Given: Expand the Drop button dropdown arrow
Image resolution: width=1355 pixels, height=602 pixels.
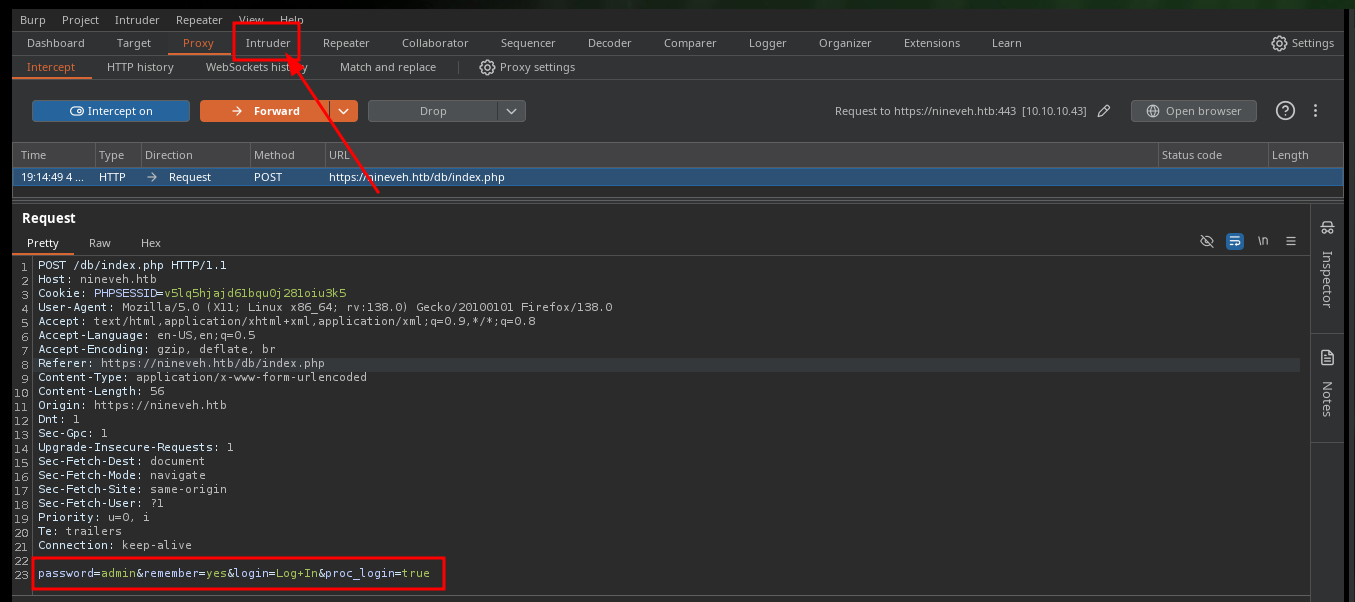Looking at the screenshot, I should [x=511, y=111].
